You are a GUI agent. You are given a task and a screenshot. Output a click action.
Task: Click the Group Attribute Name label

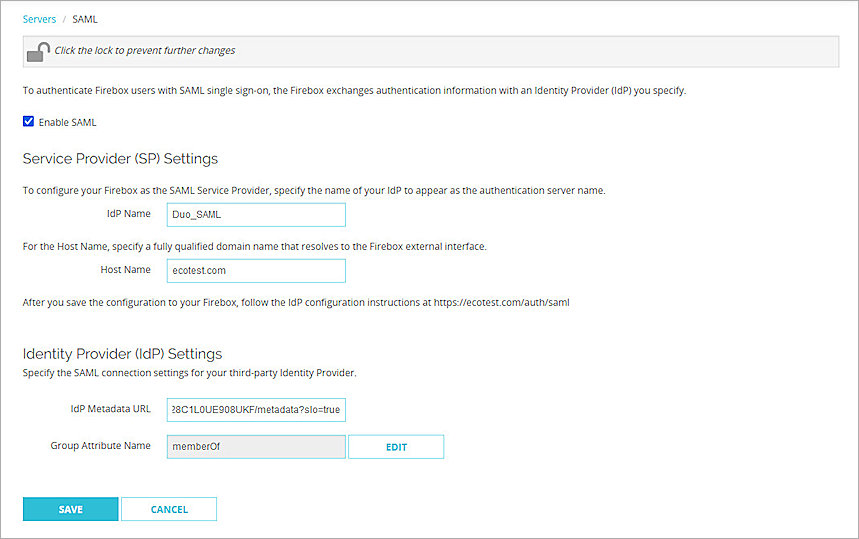point(100,446)
